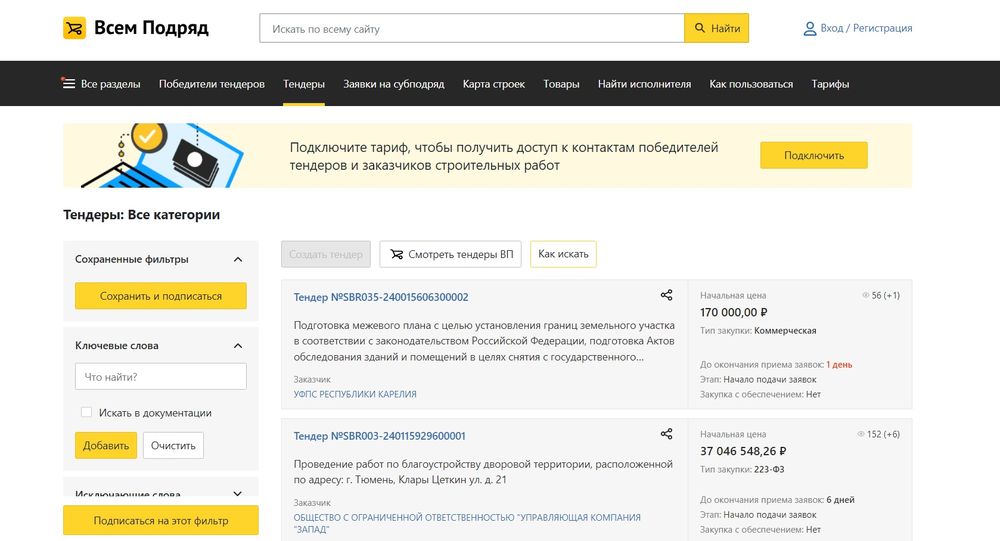Click the Что найти? keyword input field
The image size is (1000, 541).
coord(161,377)
